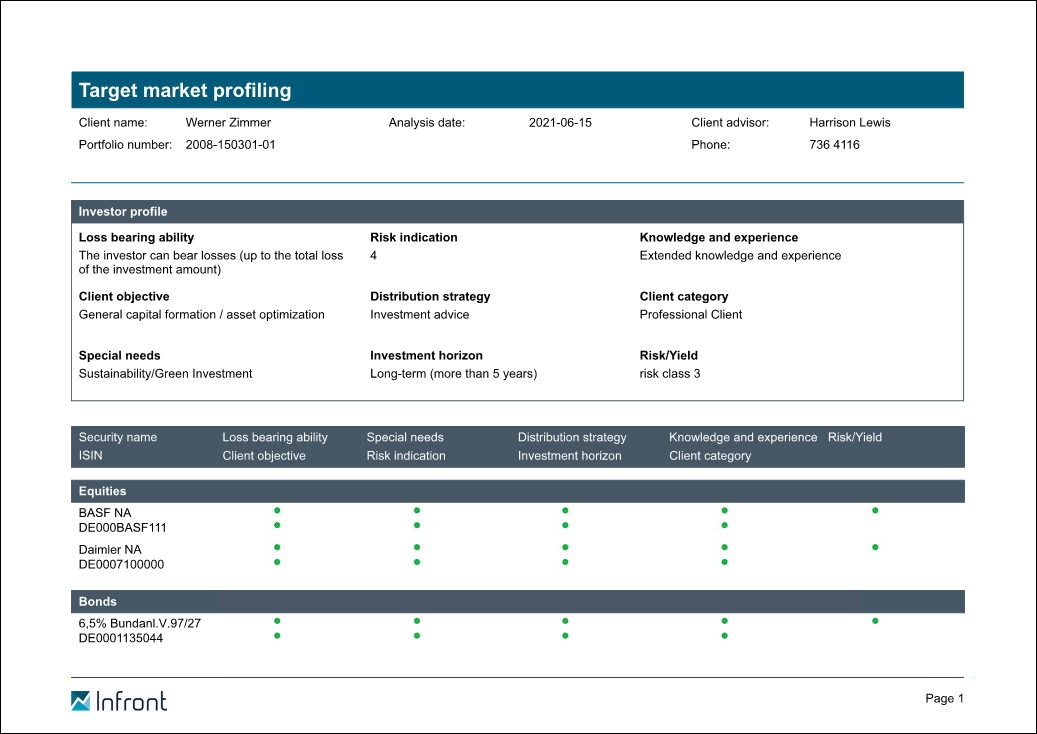Select the Equities section header
Image resolution: width=1037 pixels, height=734 pixels.
(x=103, y=491)
